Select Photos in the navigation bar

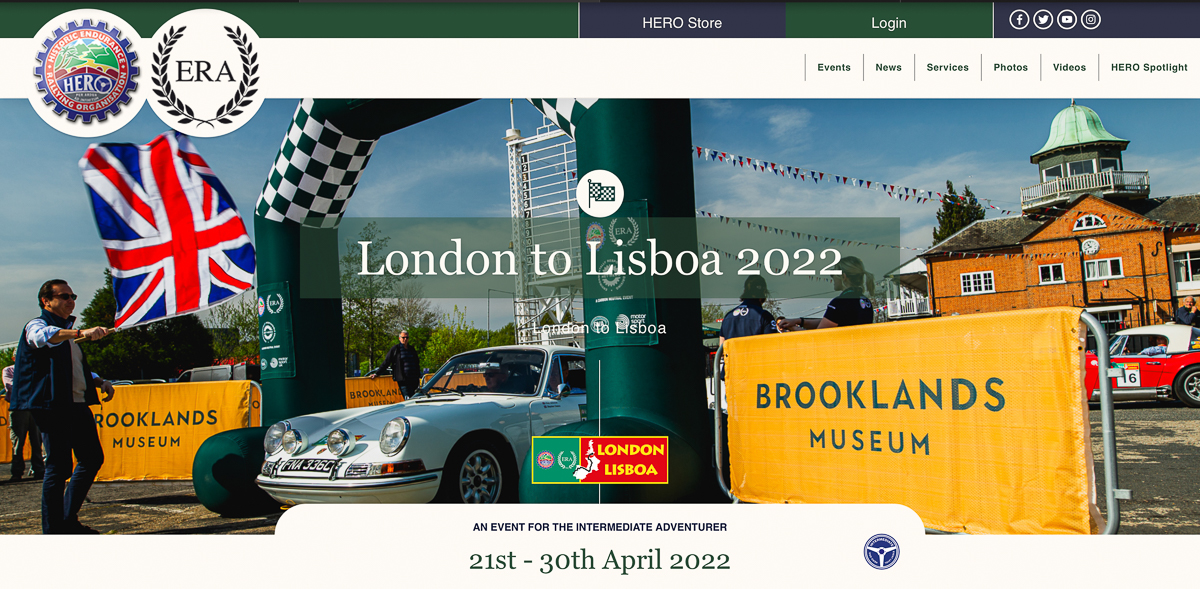[x=1010, y=68]
